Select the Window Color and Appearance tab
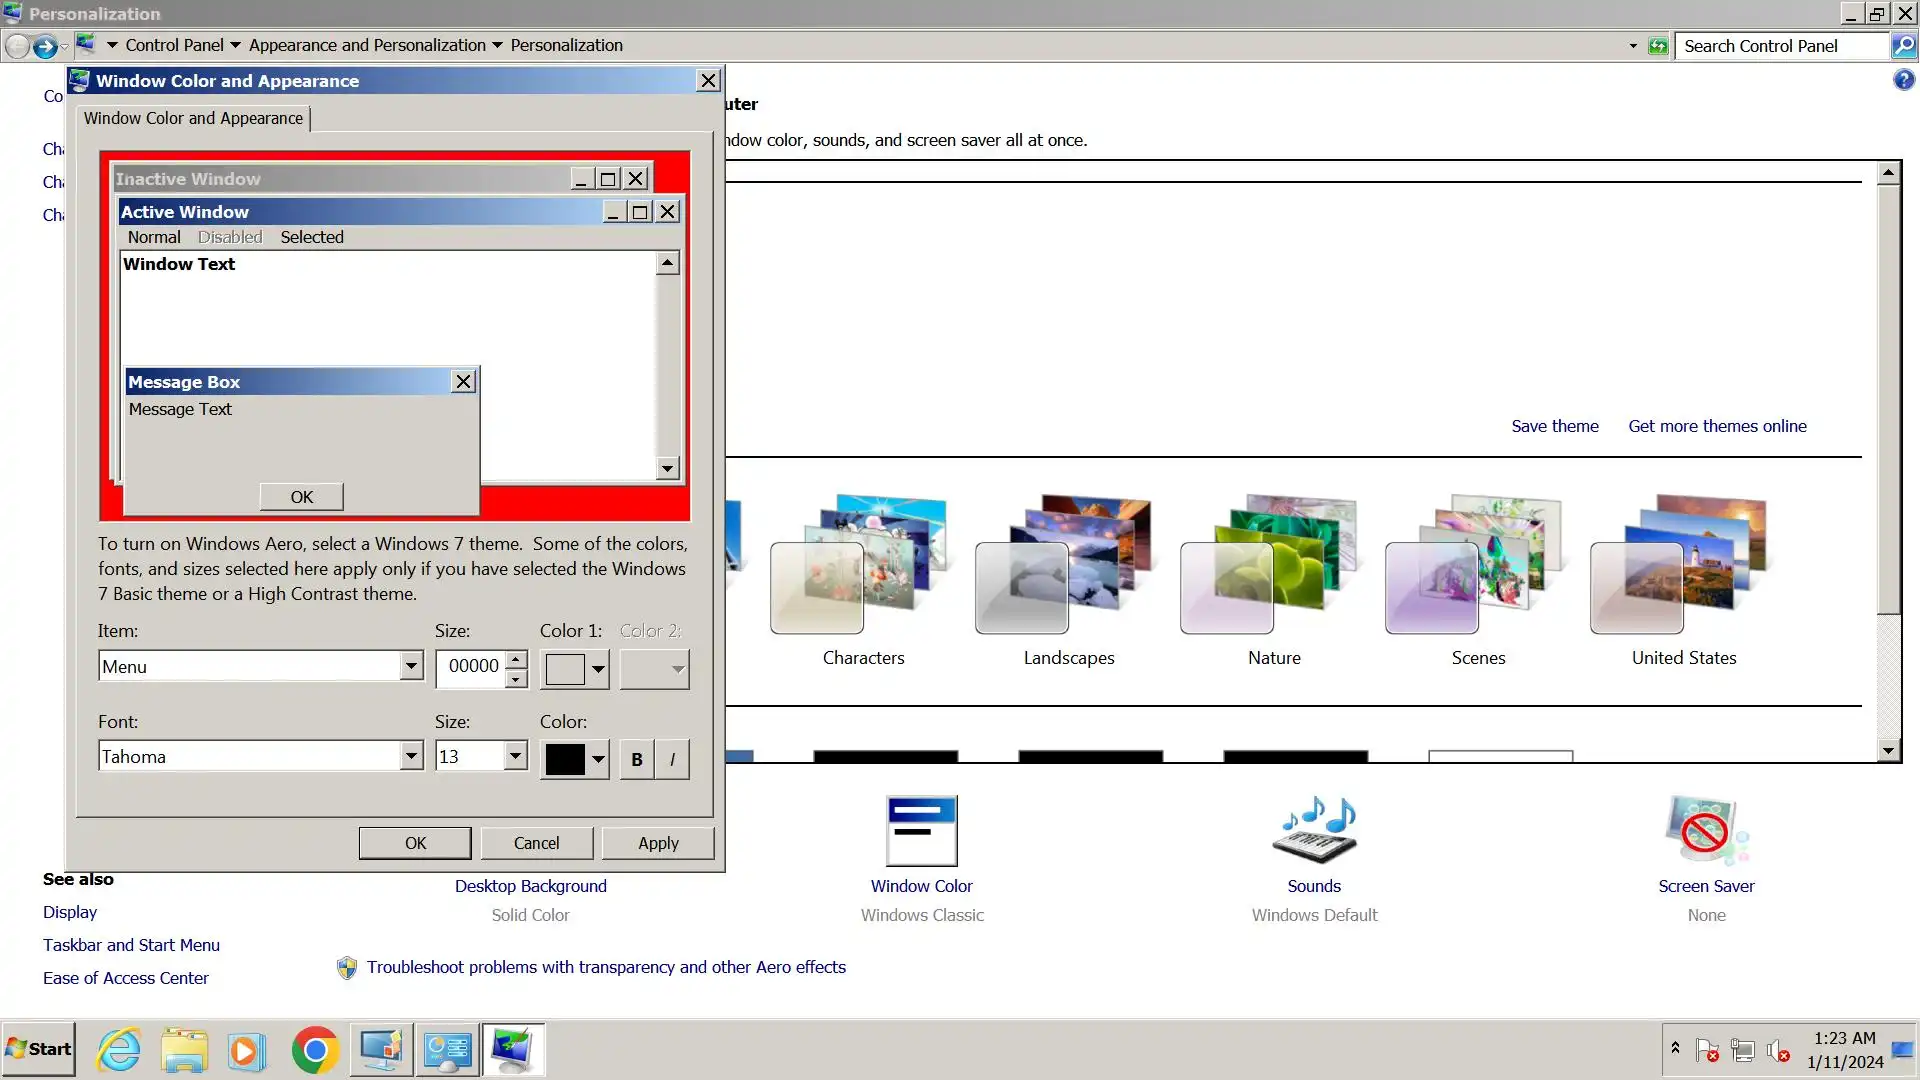 coord(193,118)
